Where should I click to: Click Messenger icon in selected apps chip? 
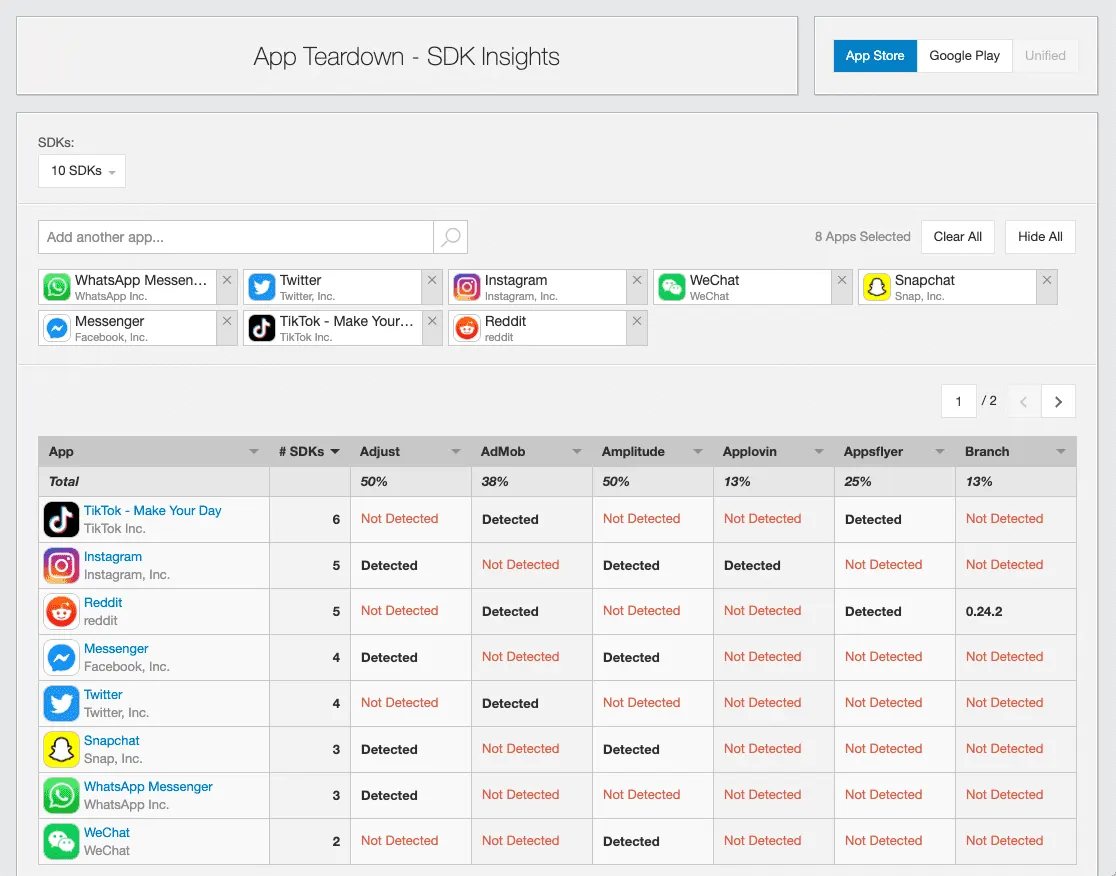click(57, 328)
